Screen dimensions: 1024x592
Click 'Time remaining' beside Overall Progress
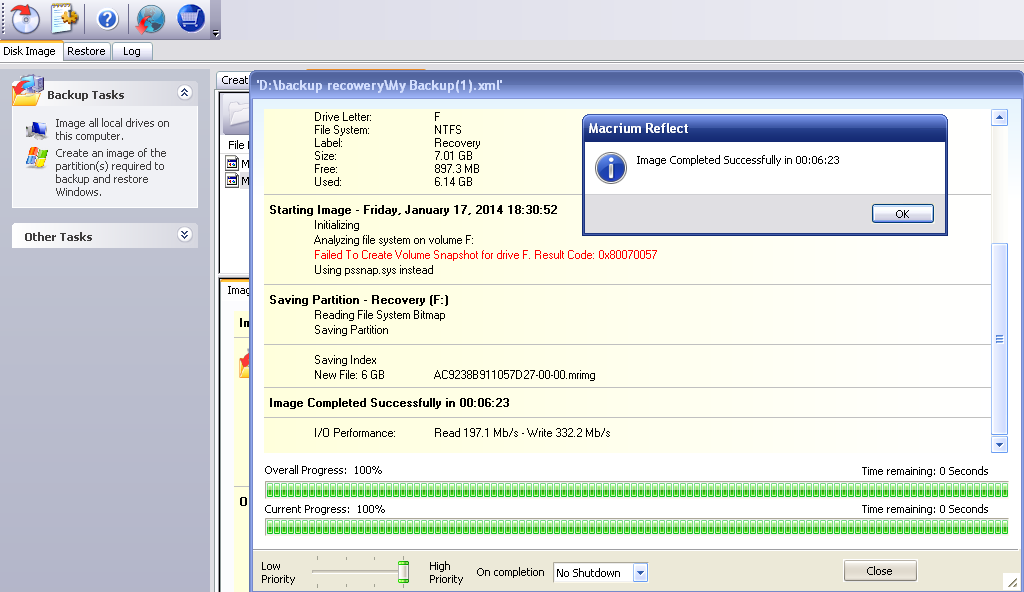tap(925, 471)
